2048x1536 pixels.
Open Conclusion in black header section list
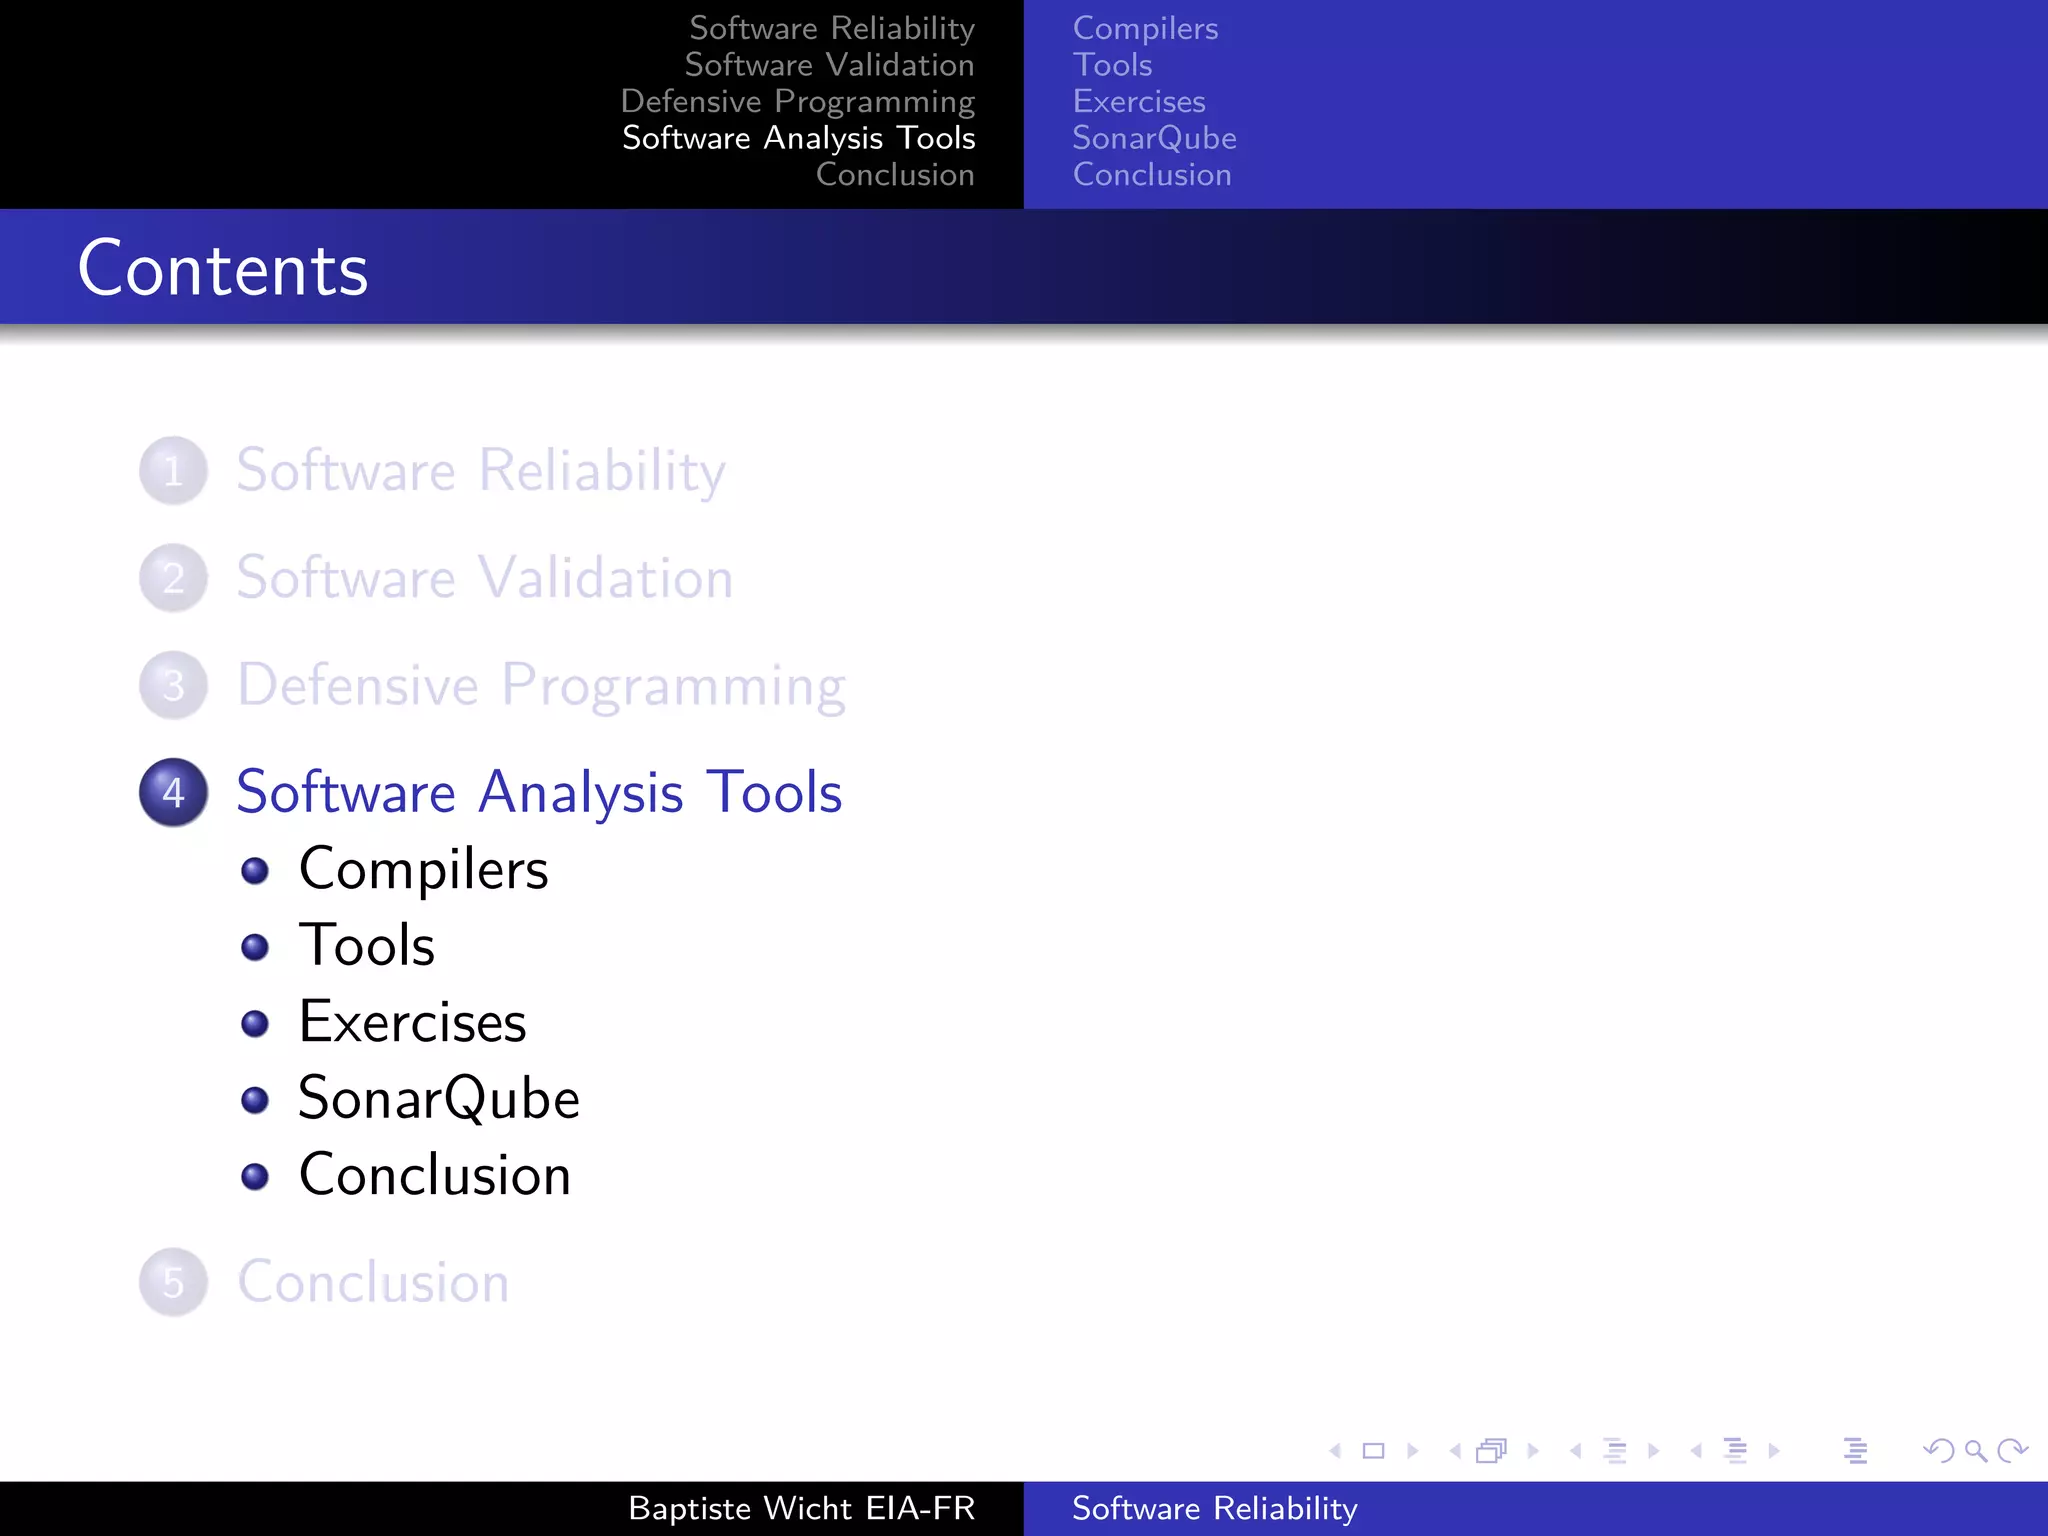[895, 175]
